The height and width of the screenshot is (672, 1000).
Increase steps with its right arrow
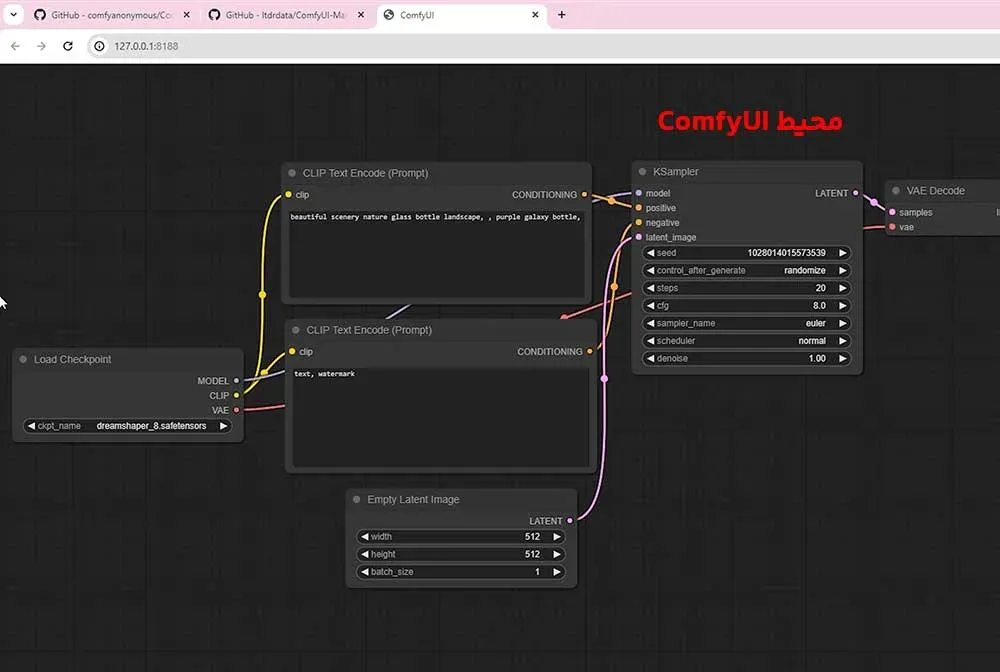842,288
